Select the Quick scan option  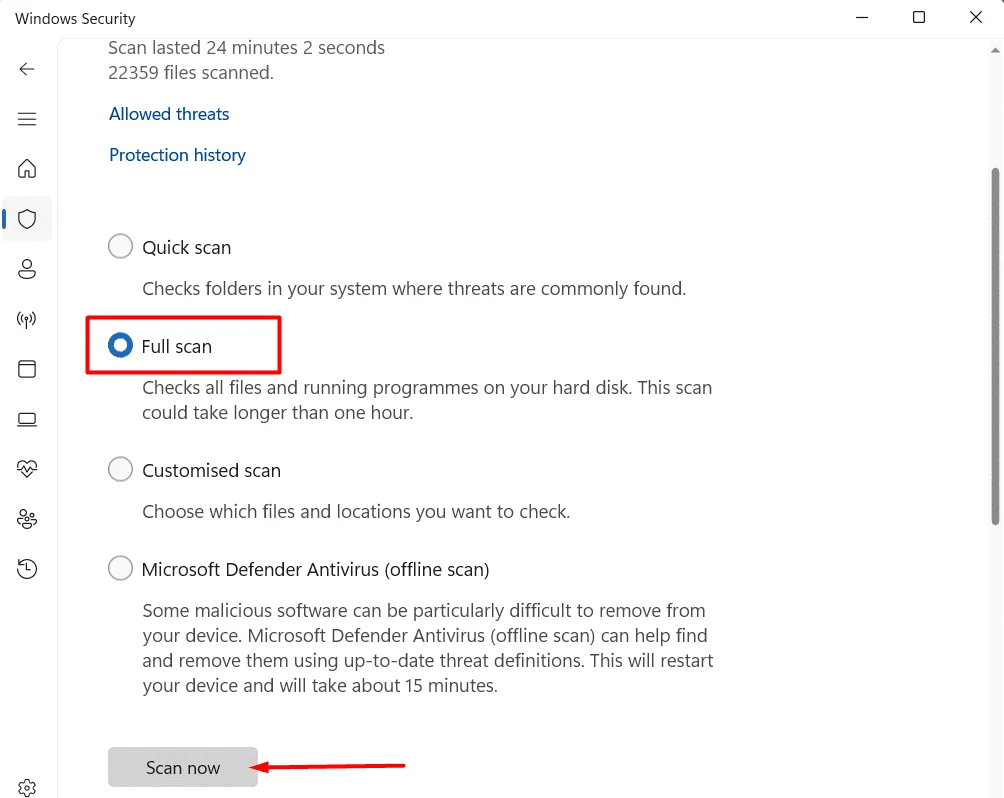tap(120, 246)
